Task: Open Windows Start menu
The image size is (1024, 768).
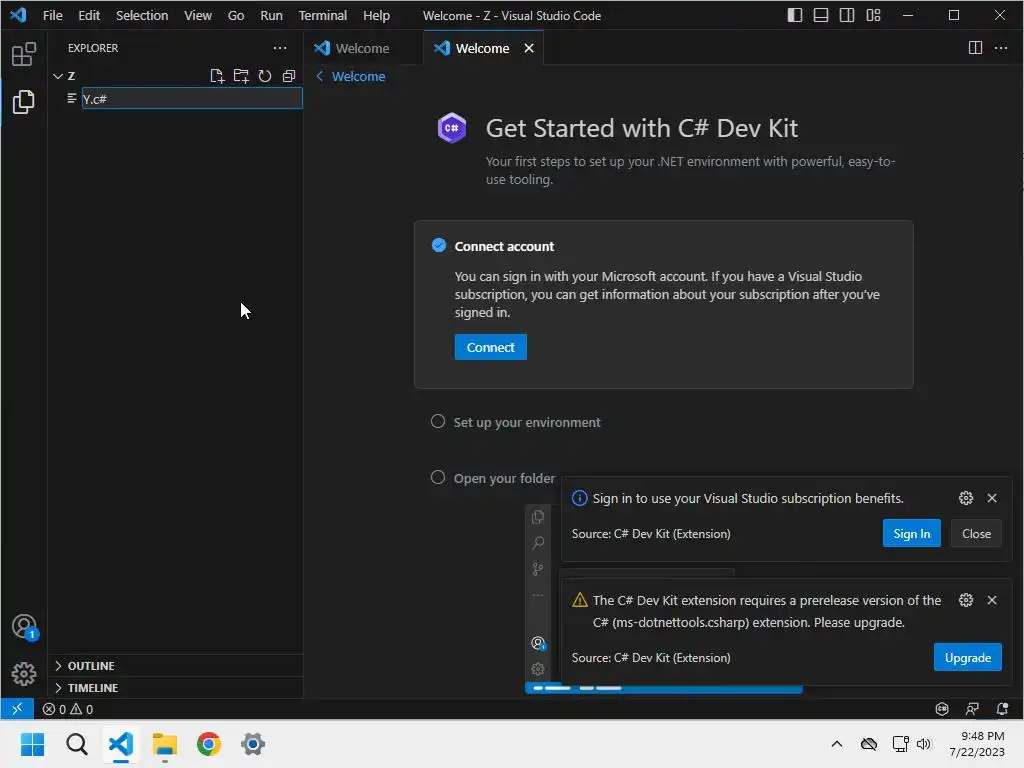Action: tap(32, 744)
